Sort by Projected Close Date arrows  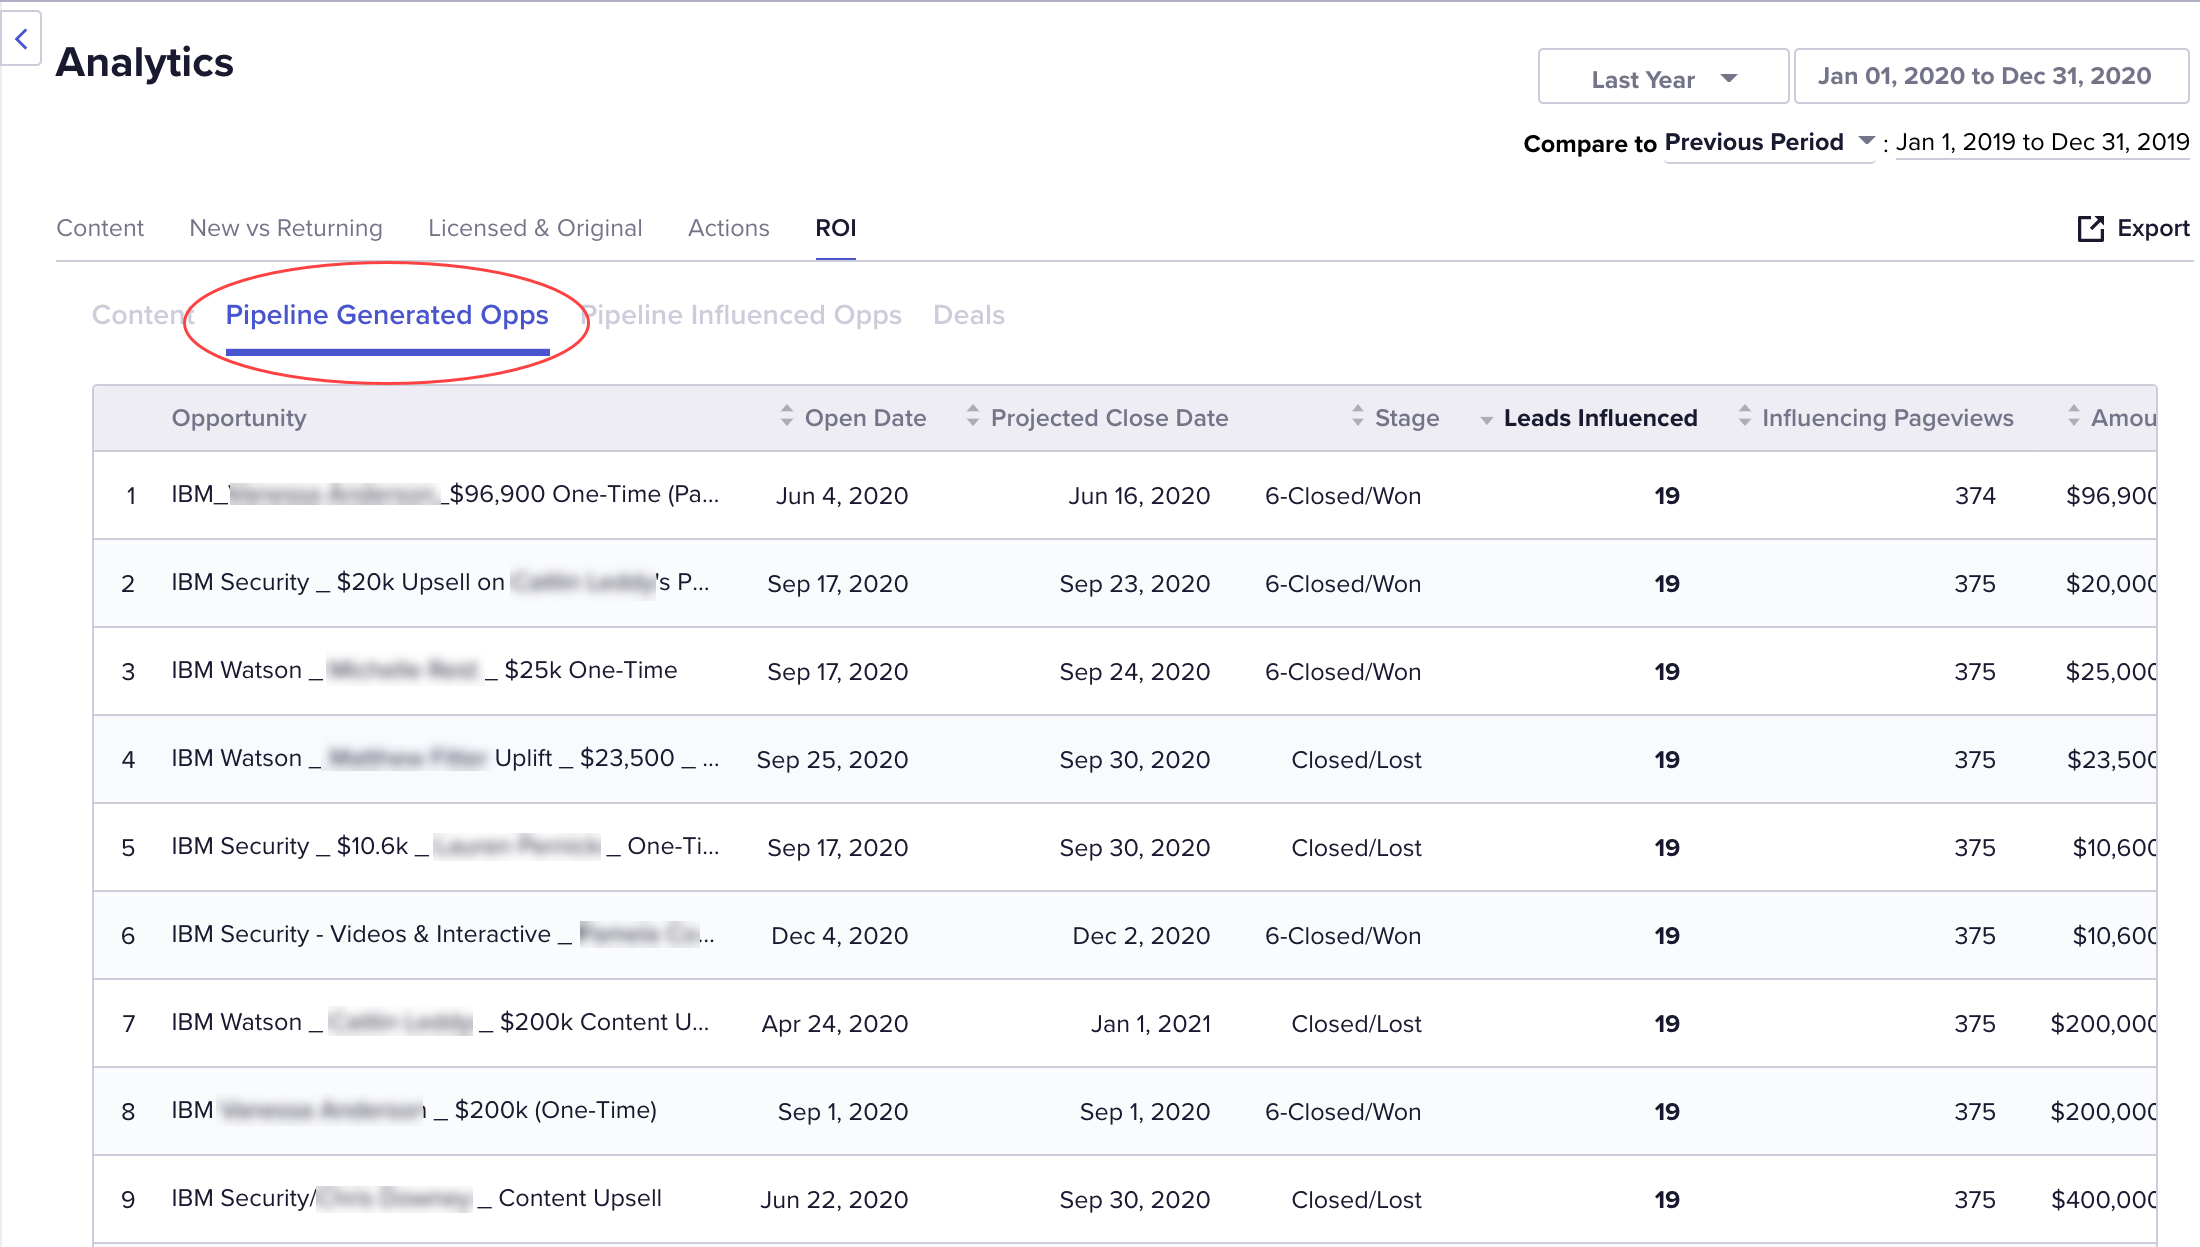[x=973, y=417]
